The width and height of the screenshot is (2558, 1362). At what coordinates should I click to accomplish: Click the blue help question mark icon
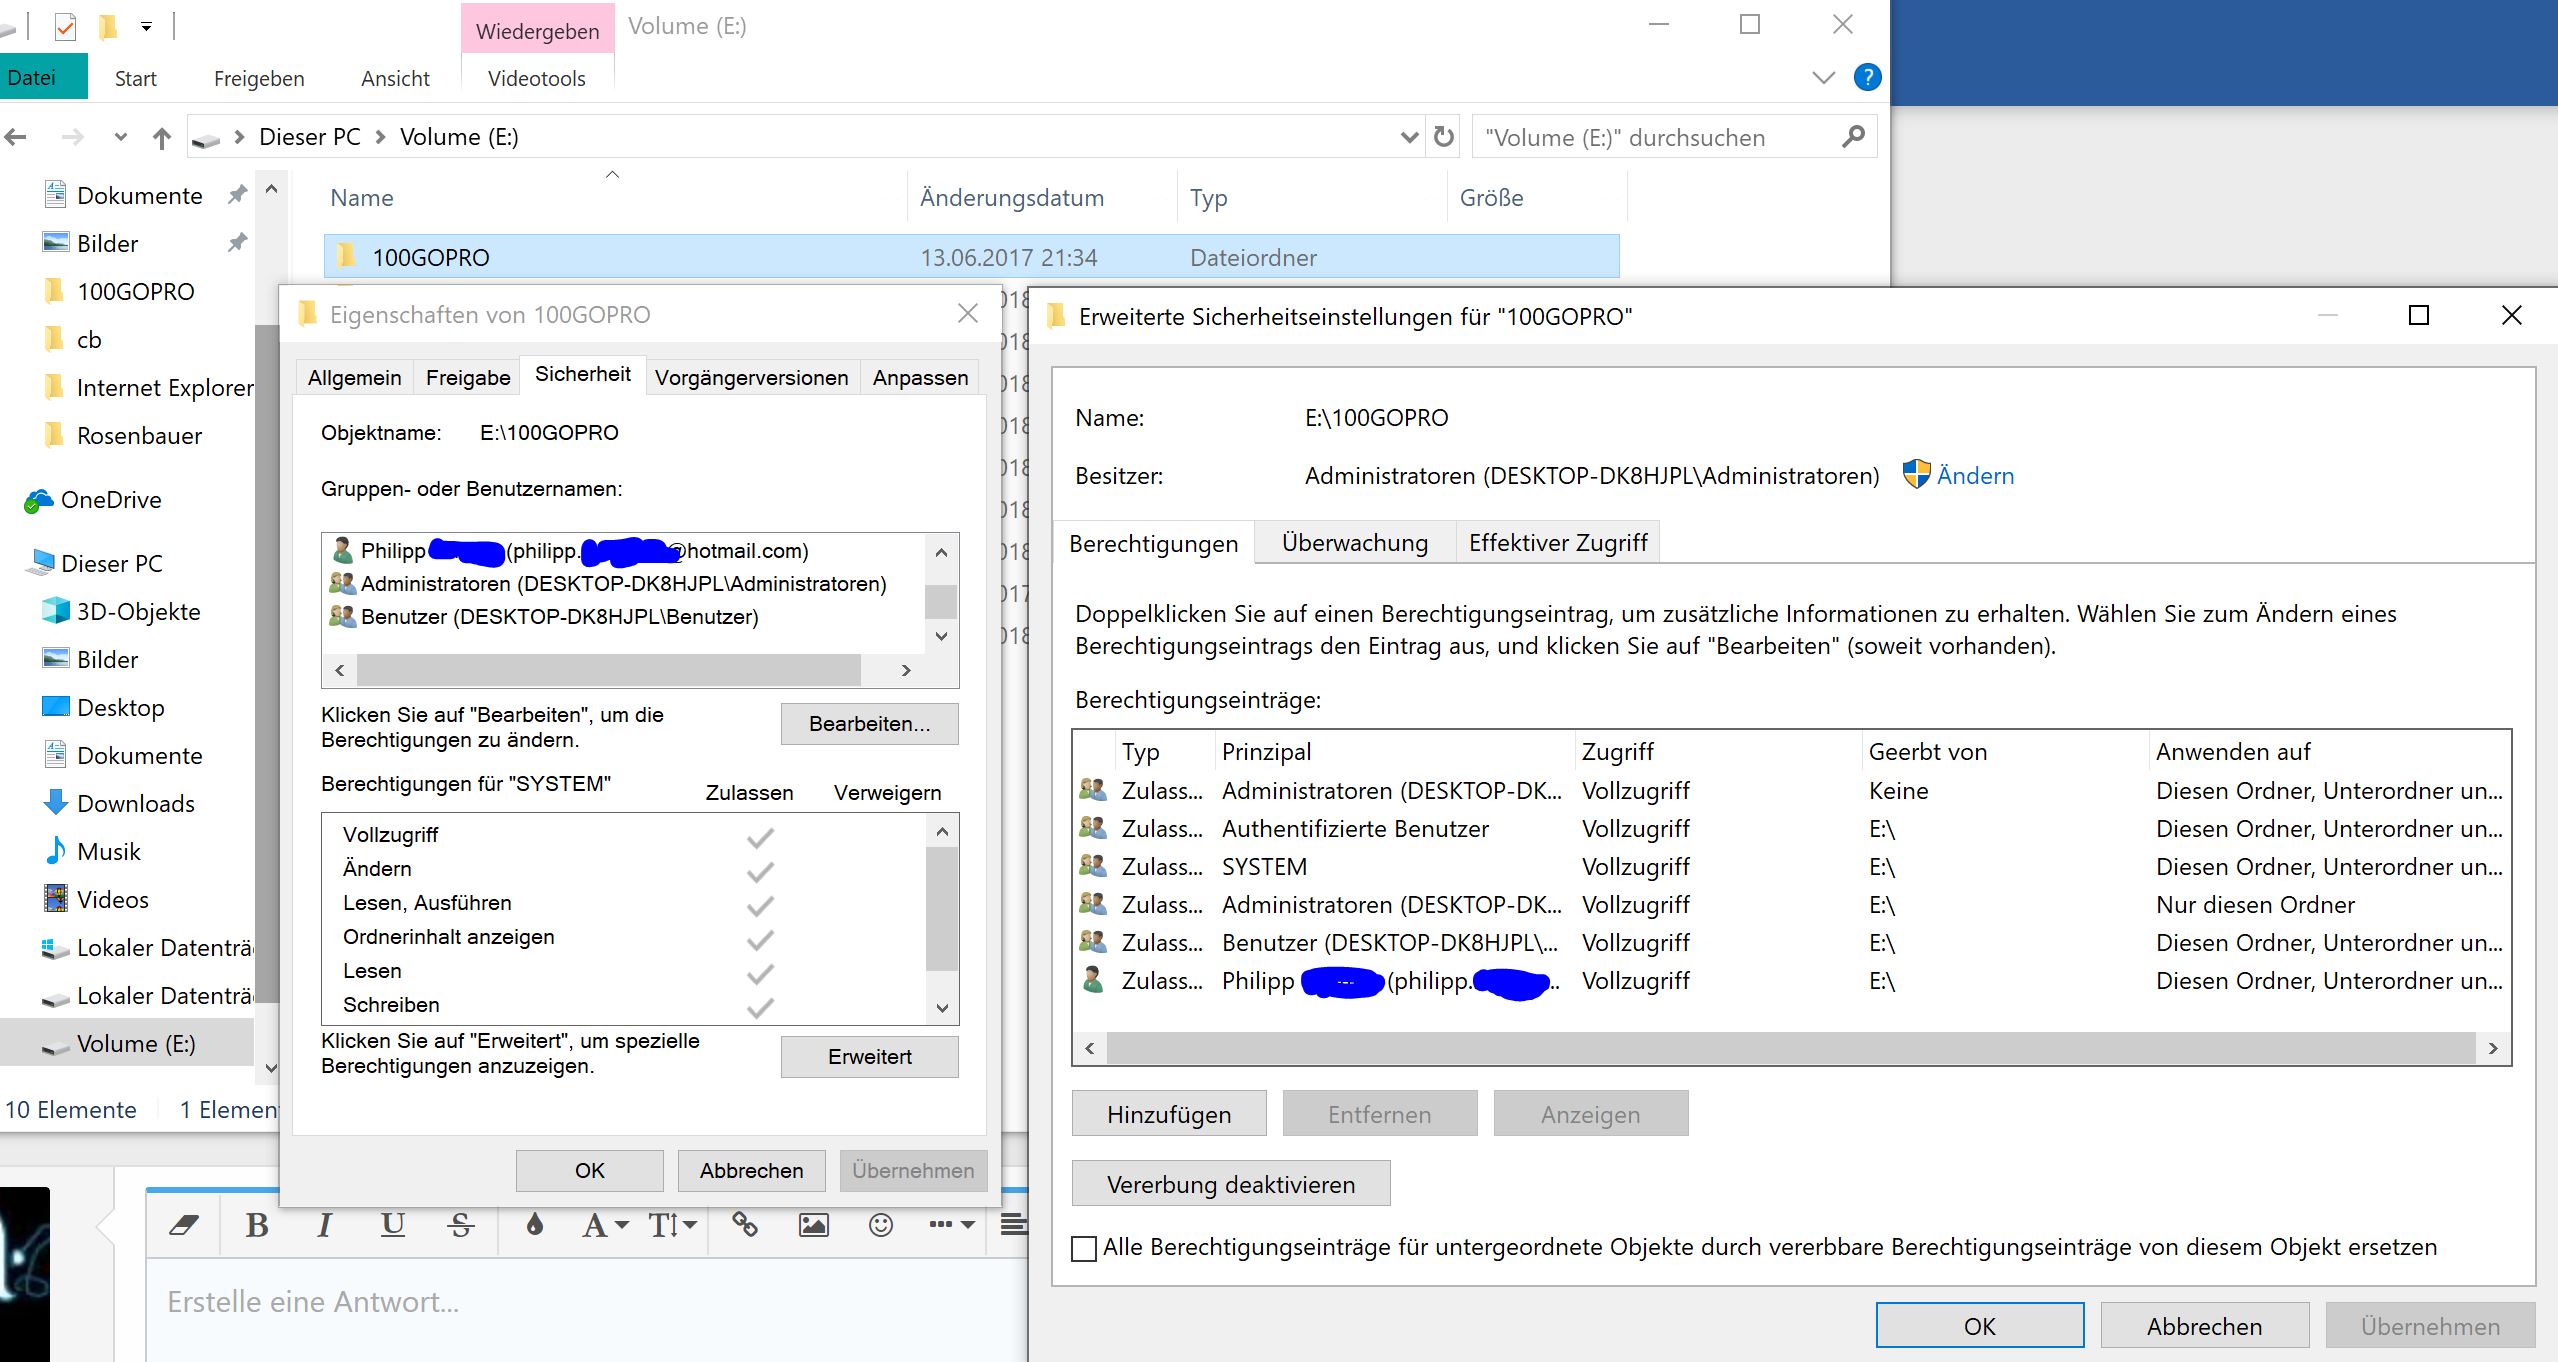tap(1867, 77)
